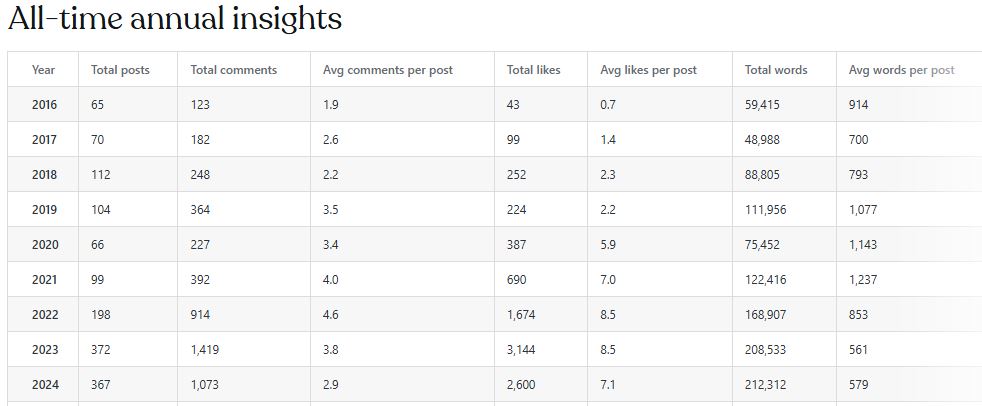Click the All-time annual insights heading
The width and height of the screenshot is (982, 406).
click(x=175, y=19)
